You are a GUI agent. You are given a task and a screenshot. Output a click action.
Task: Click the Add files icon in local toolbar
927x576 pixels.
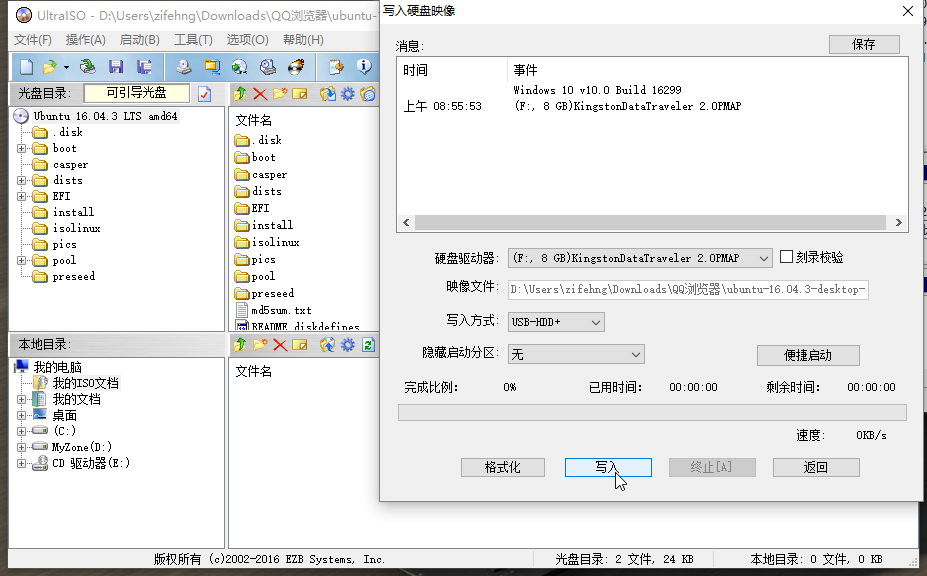click(x=328, y=345)
